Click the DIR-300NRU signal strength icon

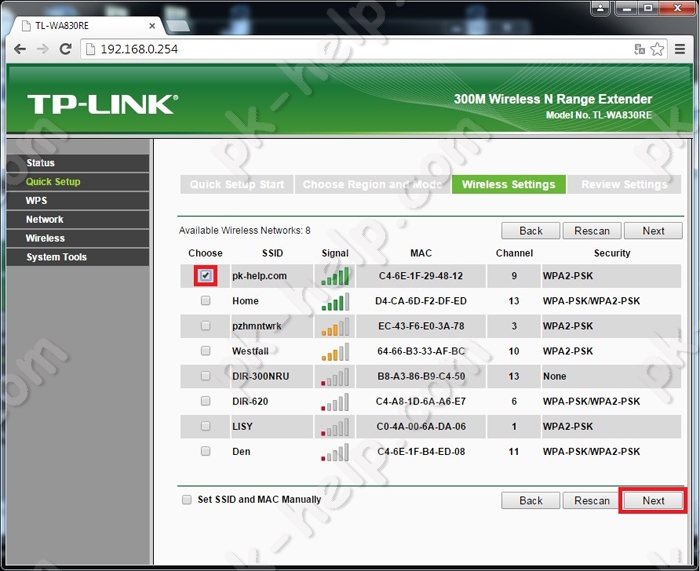(335, 376)
